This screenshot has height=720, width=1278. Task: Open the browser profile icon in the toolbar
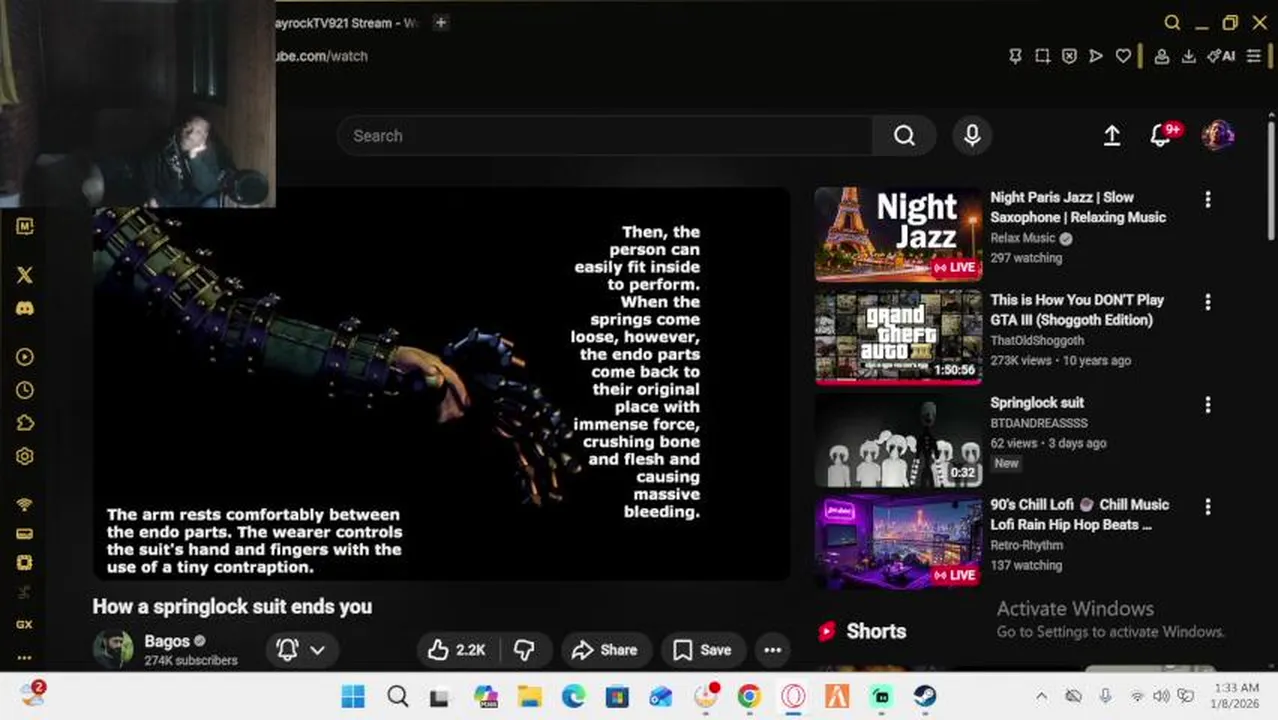tap(1162, 56)
